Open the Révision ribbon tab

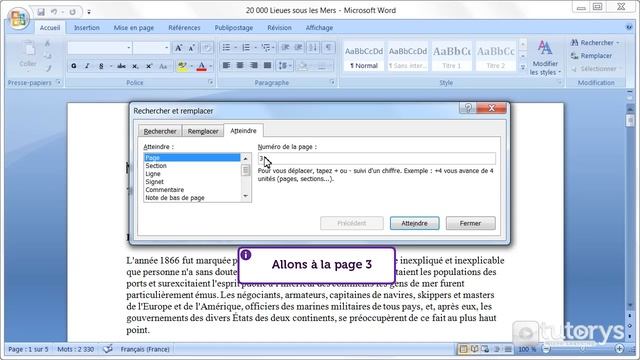click(279, 28)
